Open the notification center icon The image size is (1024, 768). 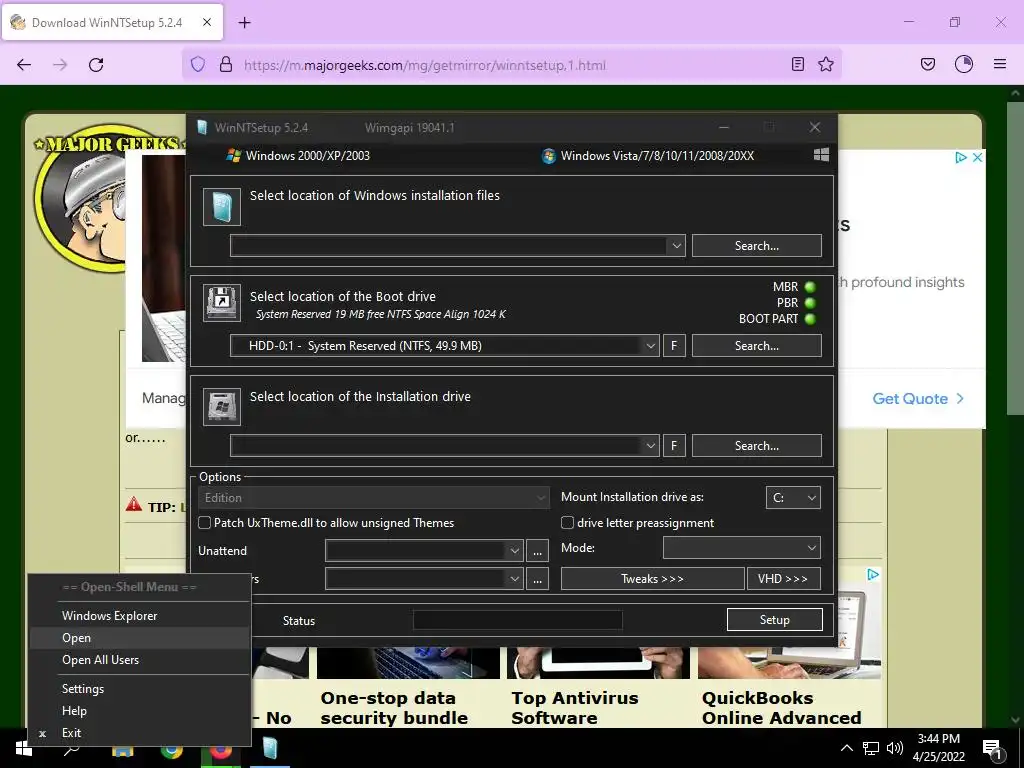click(993, 748)
